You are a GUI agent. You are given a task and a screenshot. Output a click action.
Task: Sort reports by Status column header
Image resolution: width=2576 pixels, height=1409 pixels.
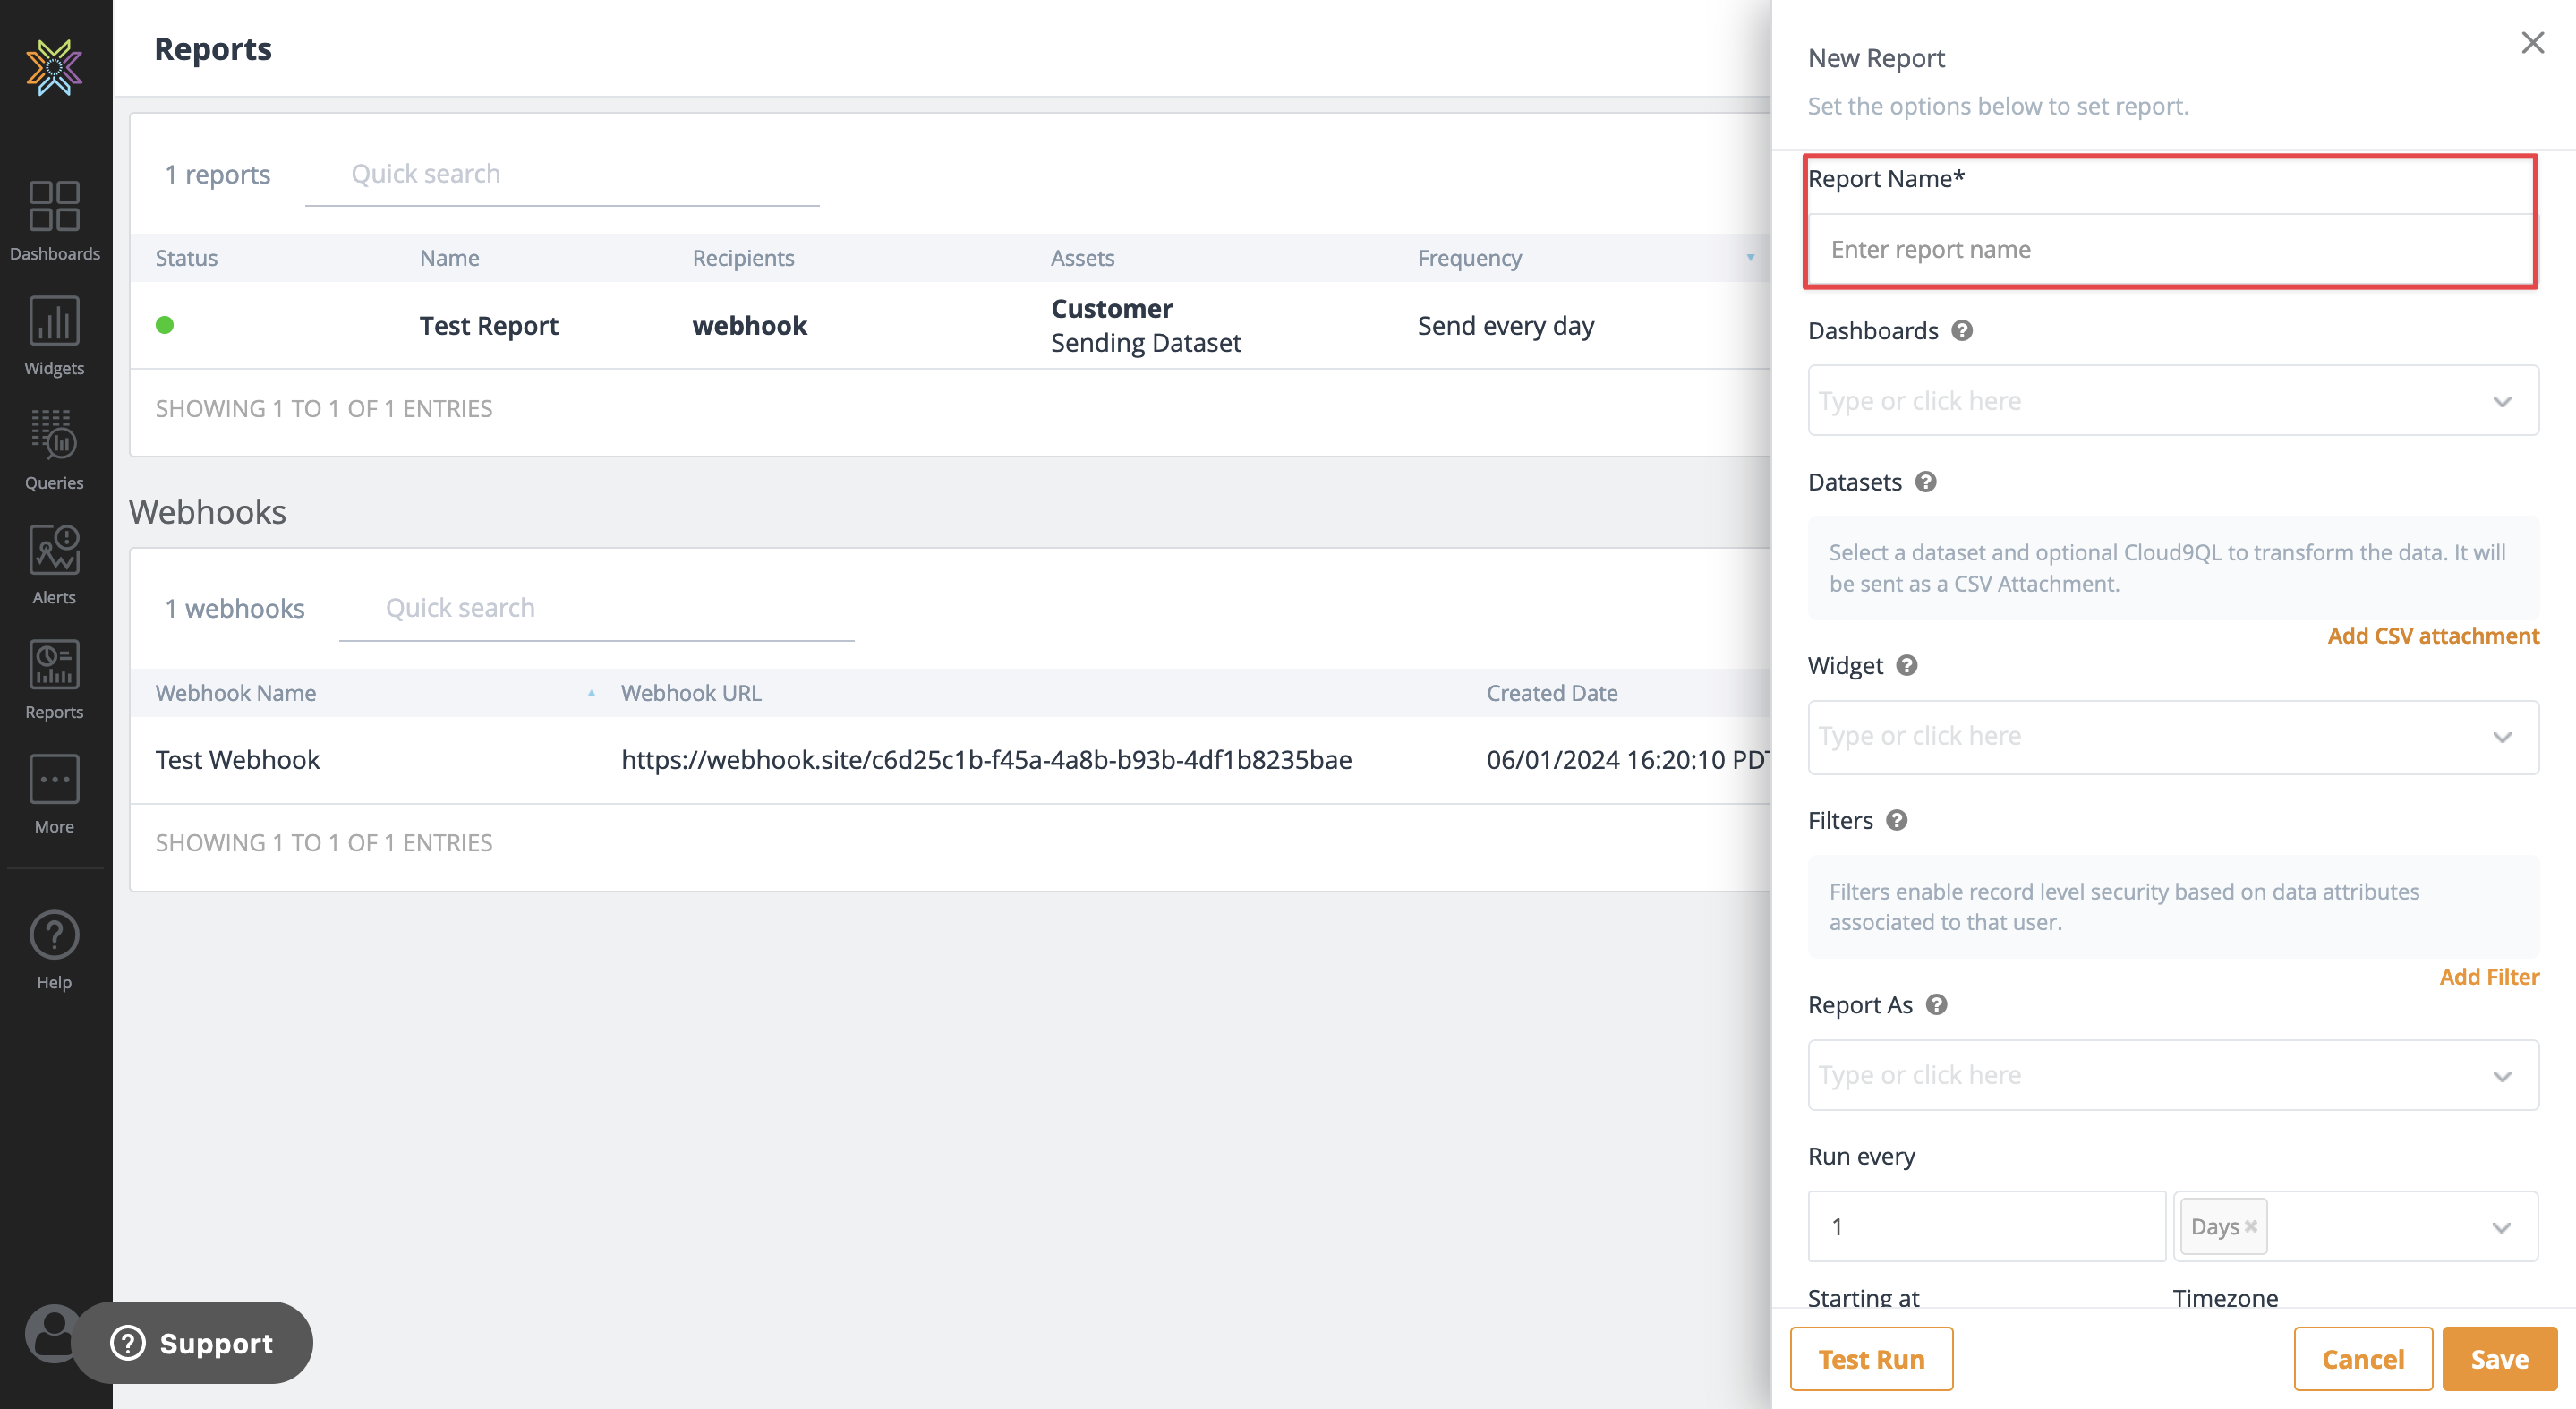(186, 258)
